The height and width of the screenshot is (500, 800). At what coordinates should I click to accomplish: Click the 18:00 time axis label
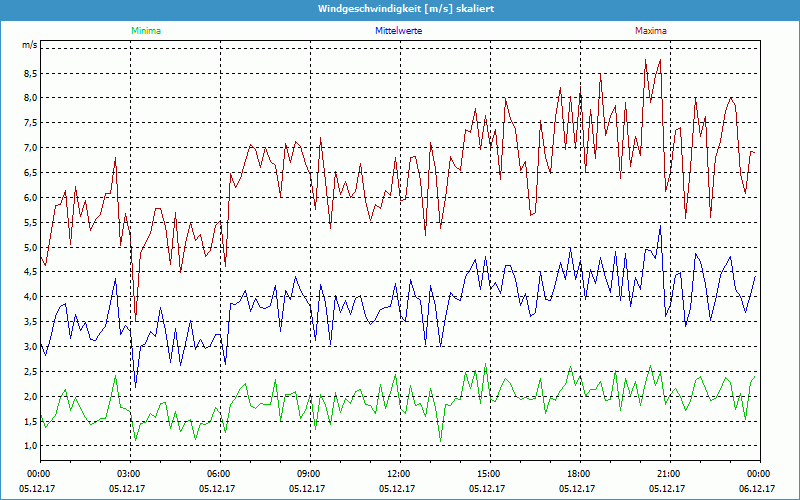pyautogui.click(x=580, y=474)
